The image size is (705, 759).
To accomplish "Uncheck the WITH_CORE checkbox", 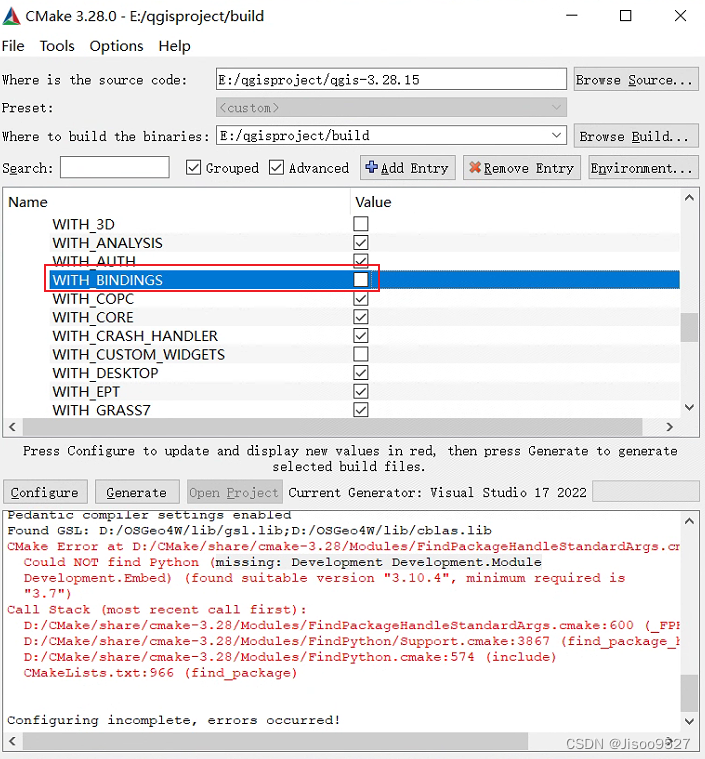I will (361, 317).
